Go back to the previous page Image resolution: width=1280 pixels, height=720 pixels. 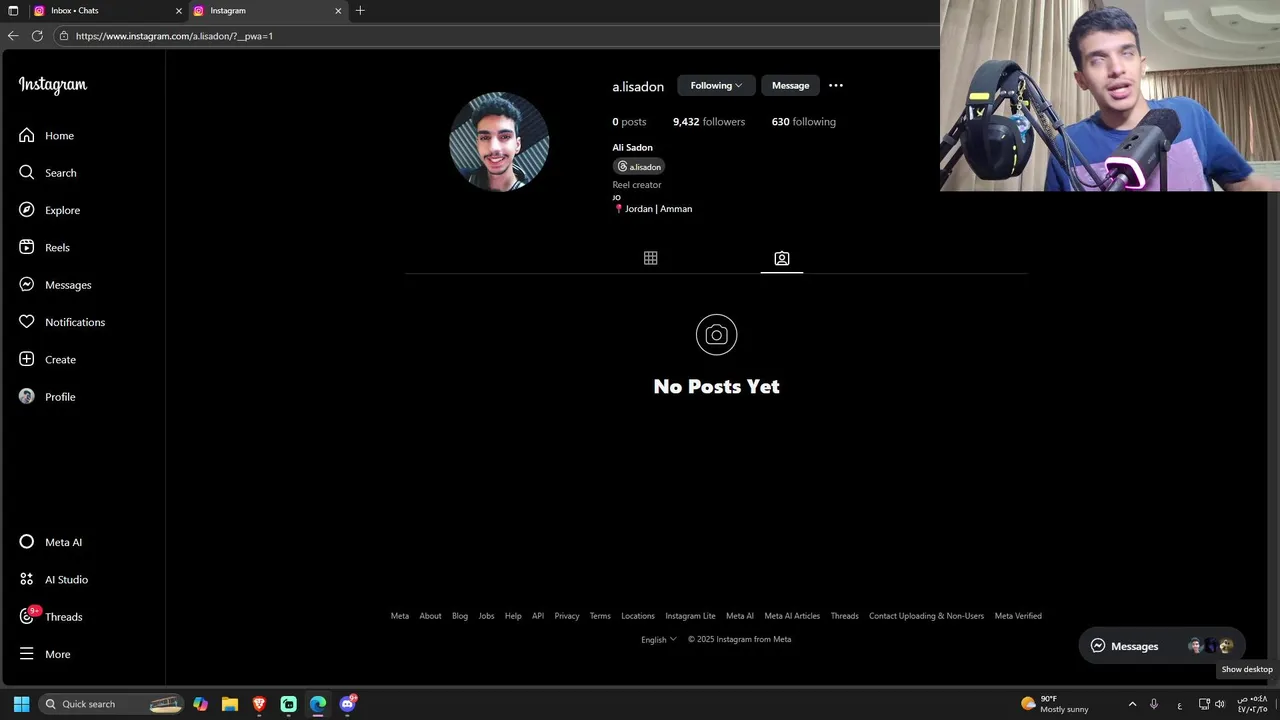pos(13,36)
